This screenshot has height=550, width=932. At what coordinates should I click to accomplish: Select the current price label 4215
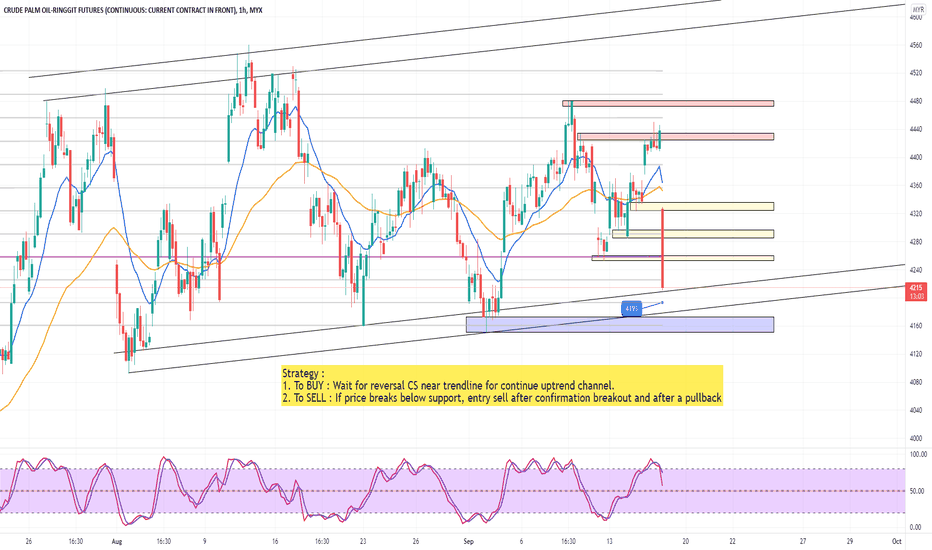pyautogui.click(x=916, y=287)
